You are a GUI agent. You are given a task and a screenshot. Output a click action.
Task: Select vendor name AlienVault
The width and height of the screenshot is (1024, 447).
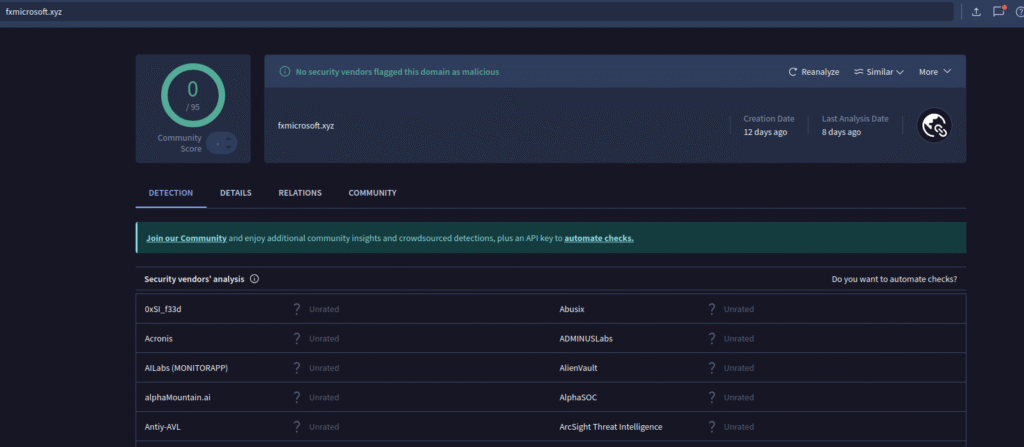(x=578, y=368)
